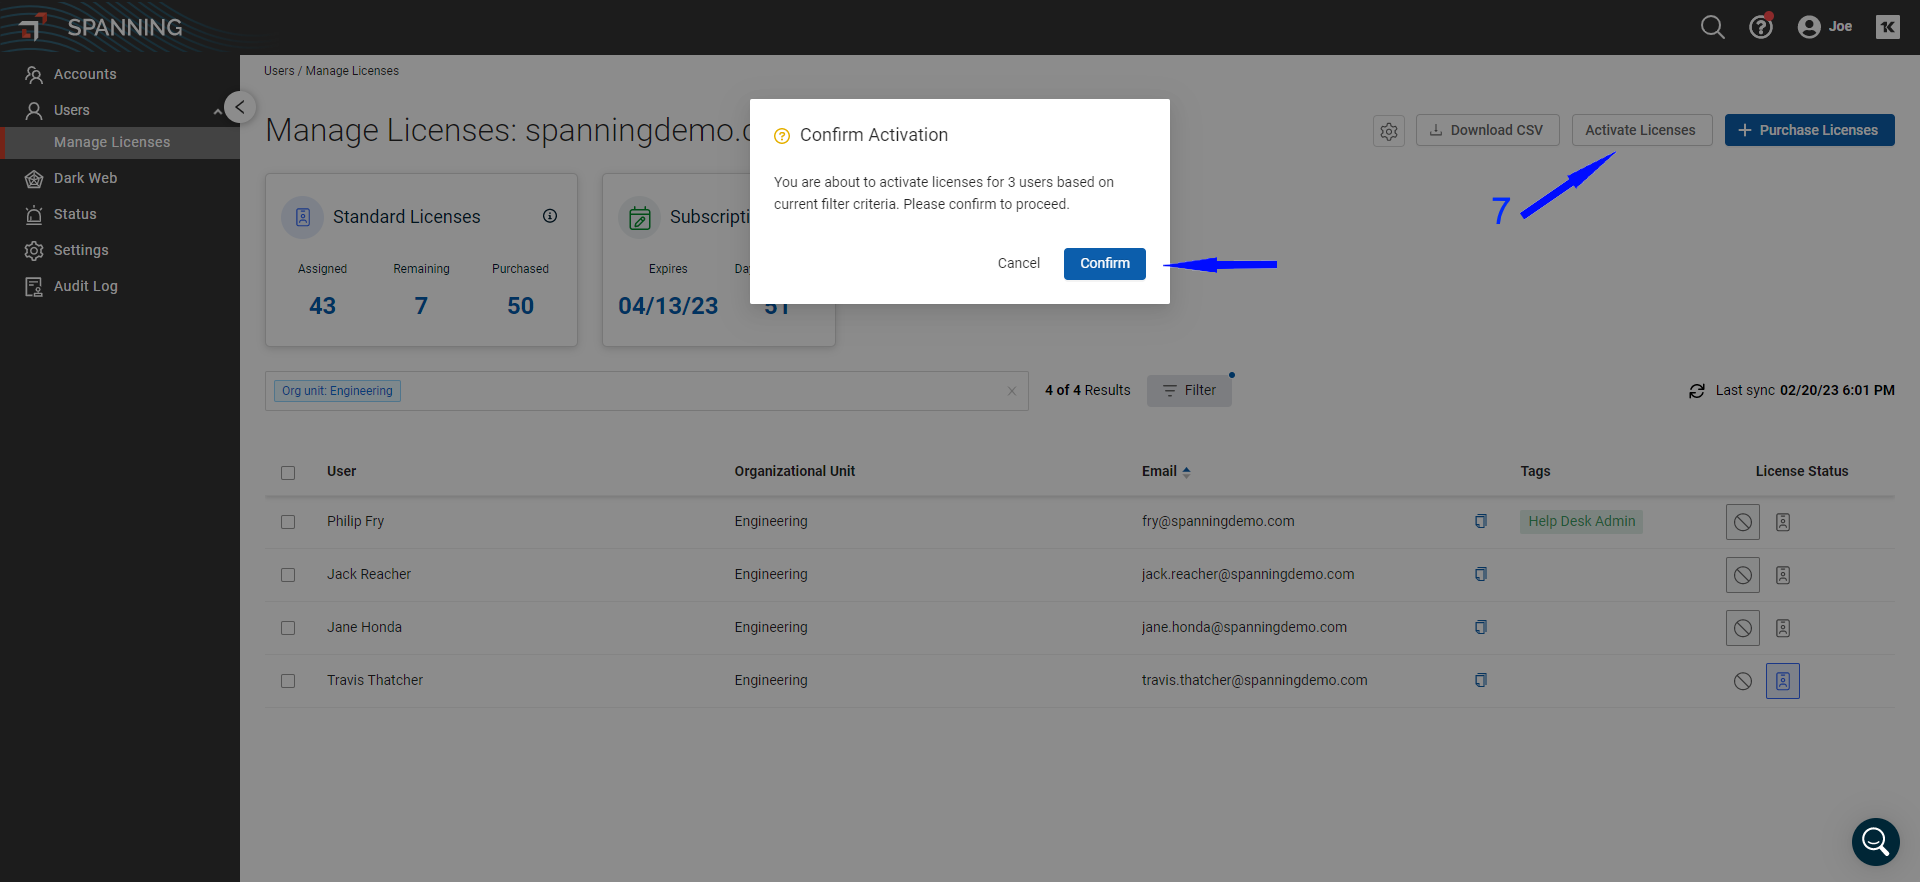
Task: Open Audit Log from sidebar
Action: coord(85,286)
